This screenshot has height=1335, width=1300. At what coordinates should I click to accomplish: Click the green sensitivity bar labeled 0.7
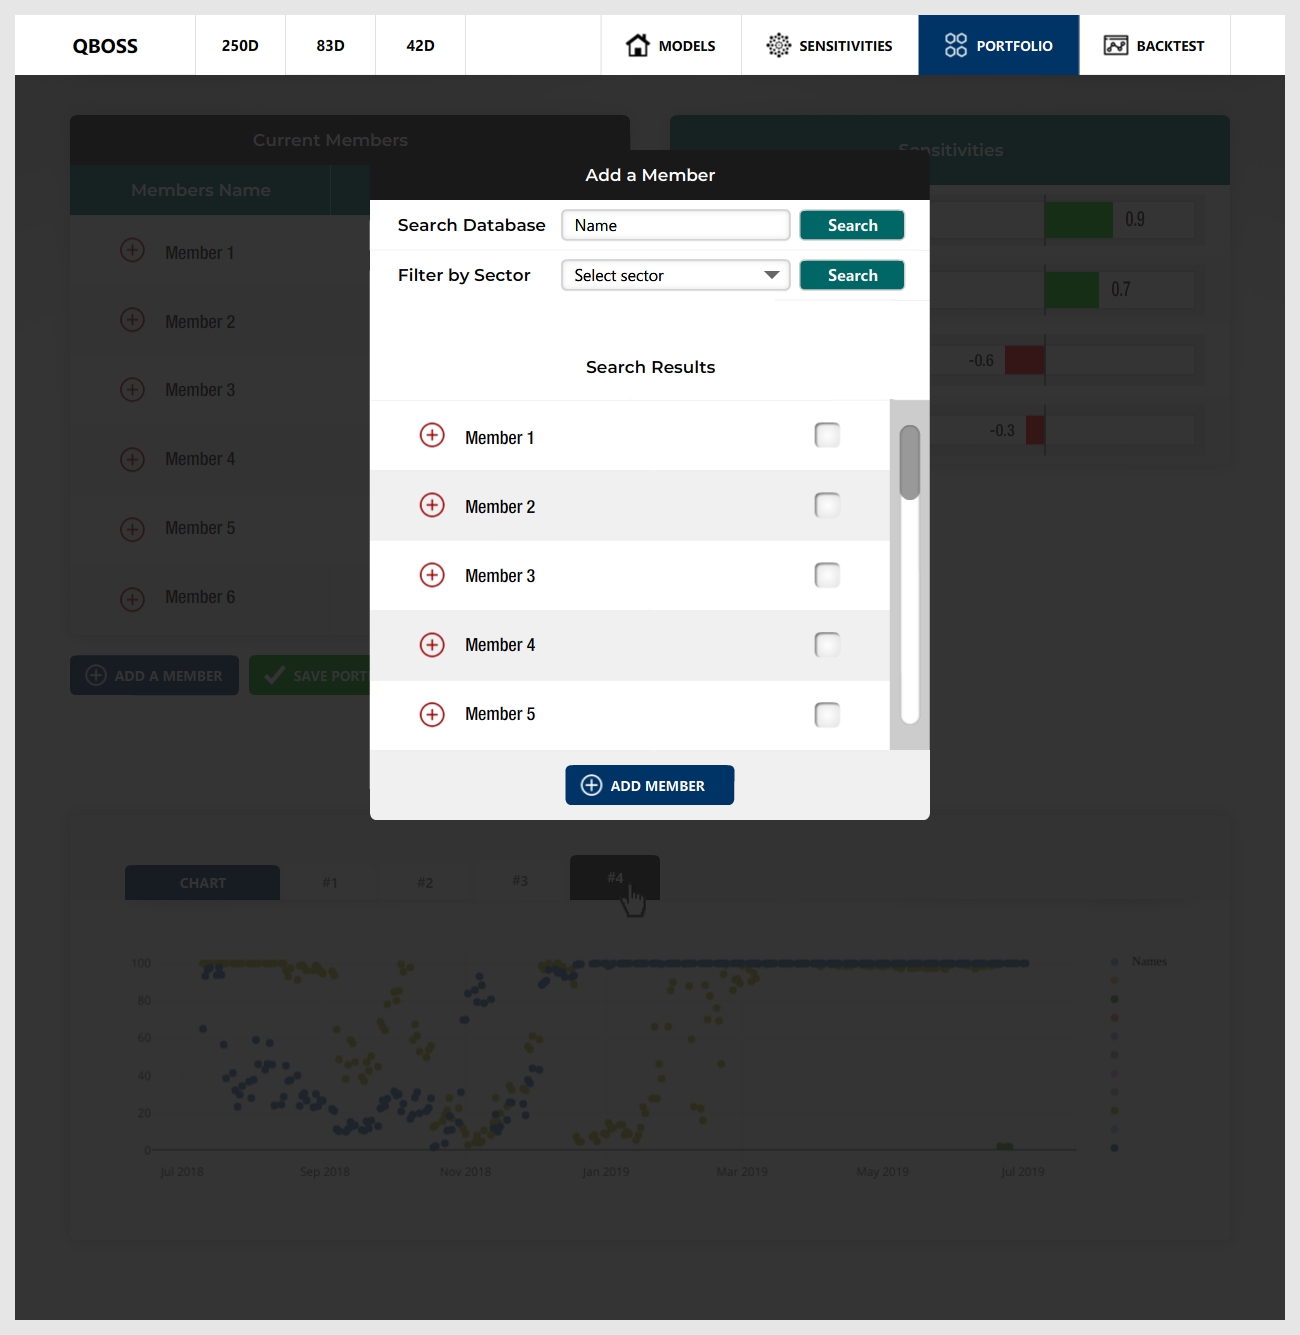1072,290
